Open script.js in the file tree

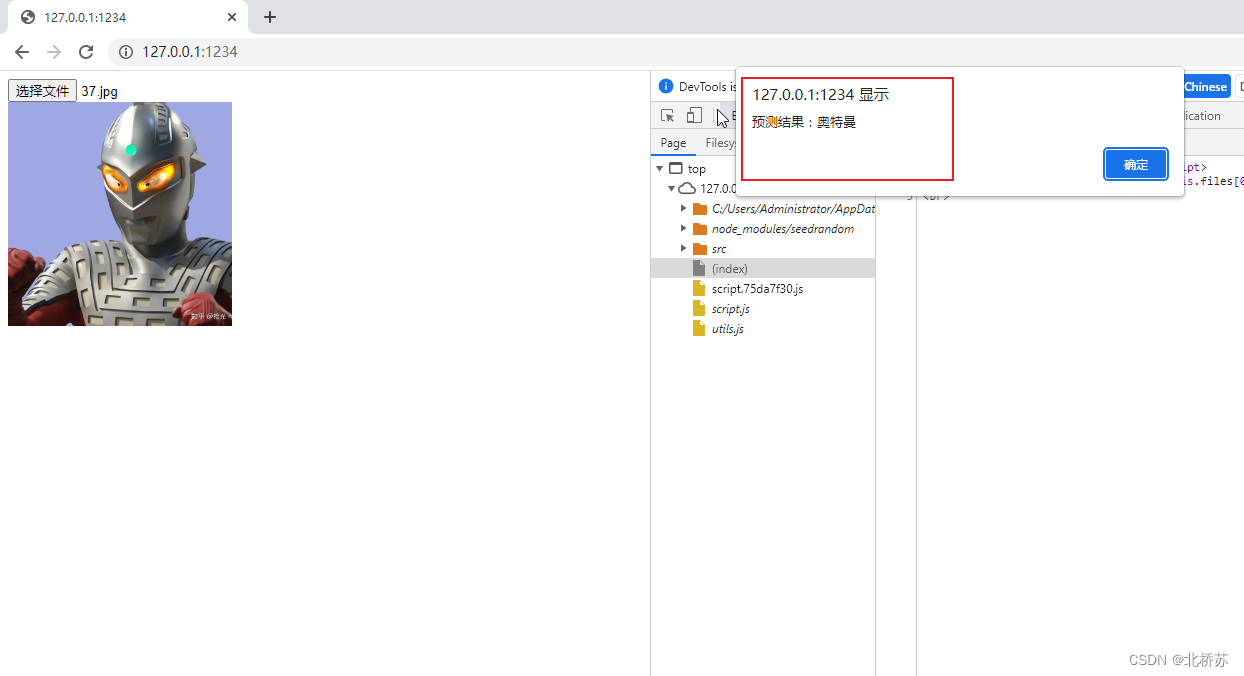731,309
